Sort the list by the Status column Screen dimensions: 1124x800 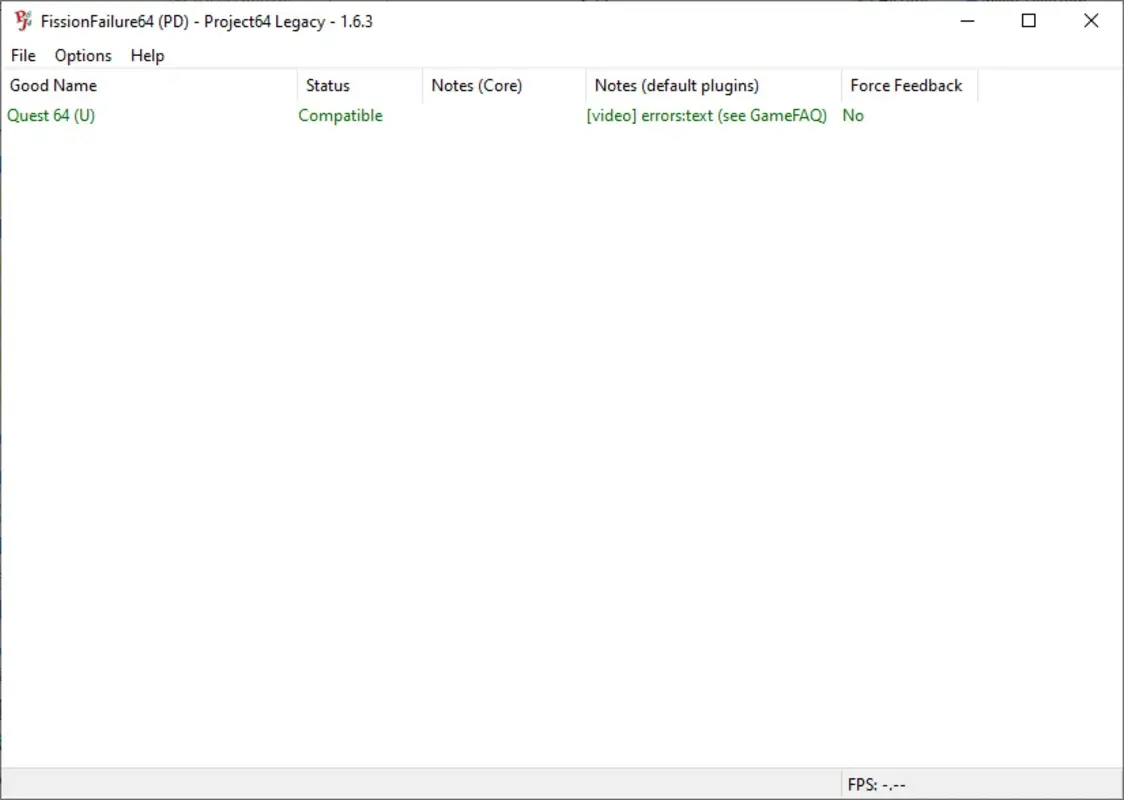(327, 85)
